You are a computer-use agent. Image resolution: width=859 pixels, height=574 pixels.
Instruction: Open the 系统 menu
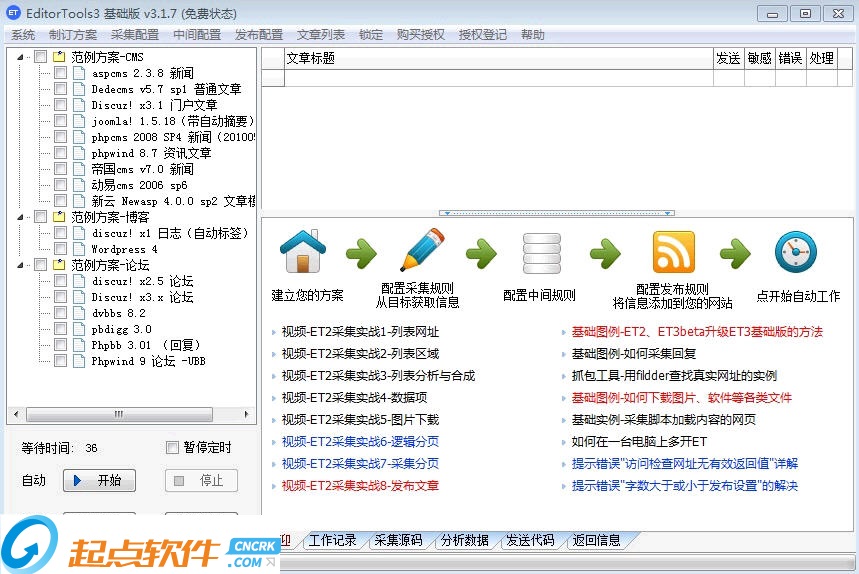coord(23,35)
